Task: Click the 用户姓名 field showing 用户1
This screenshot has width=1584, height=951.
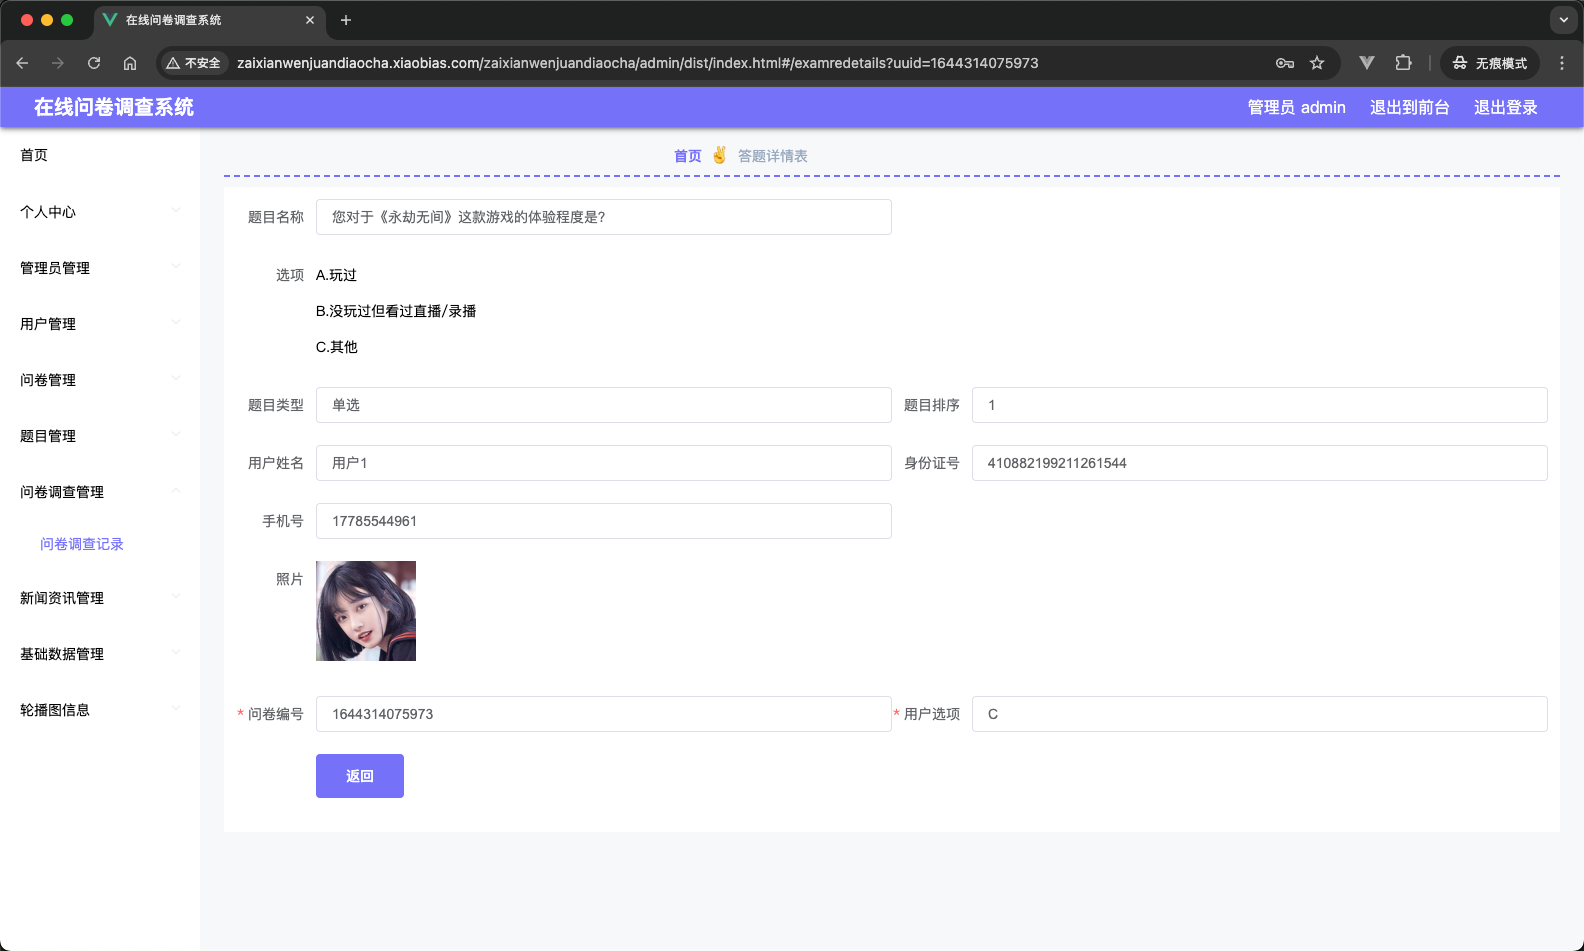Action: point(604,463)
